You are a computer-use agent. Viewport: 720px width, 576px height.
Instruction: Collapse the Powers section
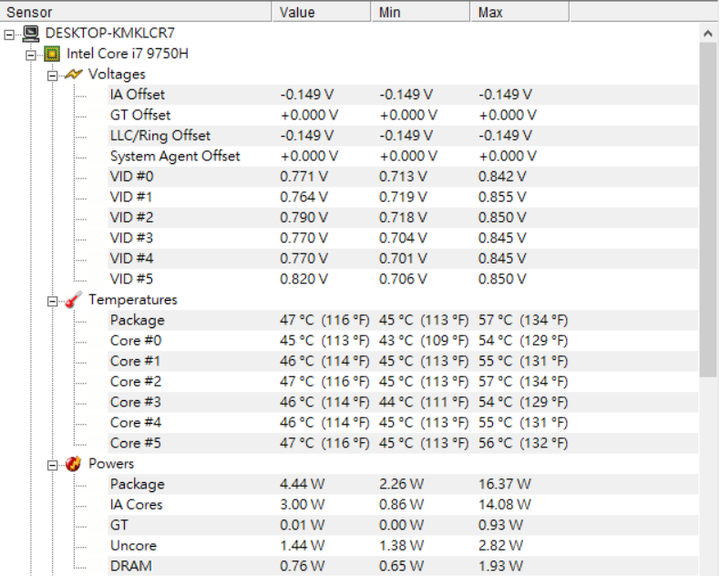click(x=53, y=465)
